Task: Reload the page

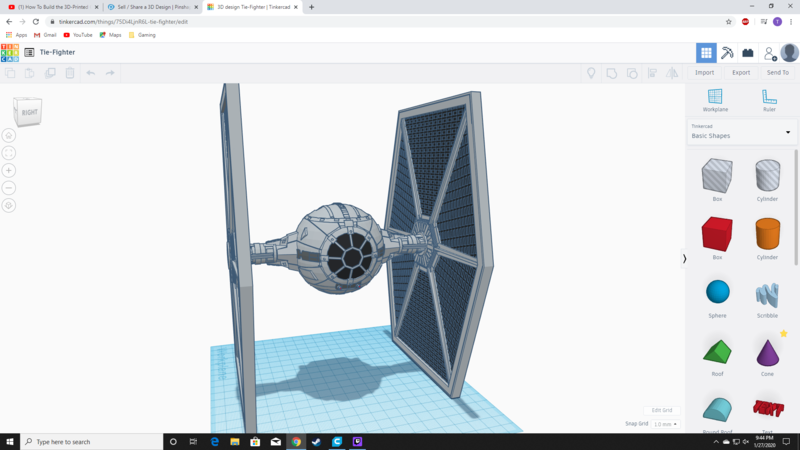Action: tap(36, 22)
